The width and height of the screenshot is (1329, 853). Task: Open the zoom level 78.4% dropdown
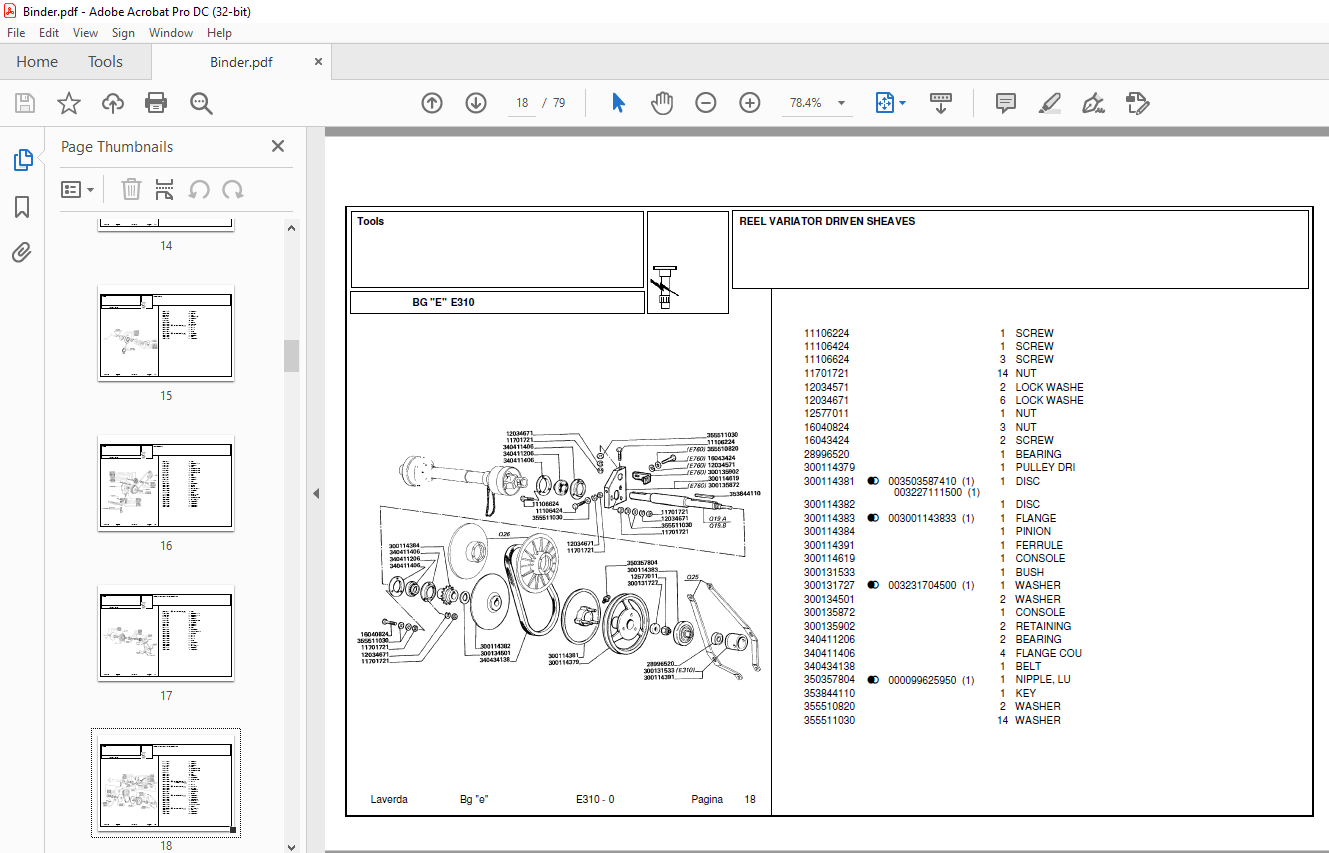841,103
